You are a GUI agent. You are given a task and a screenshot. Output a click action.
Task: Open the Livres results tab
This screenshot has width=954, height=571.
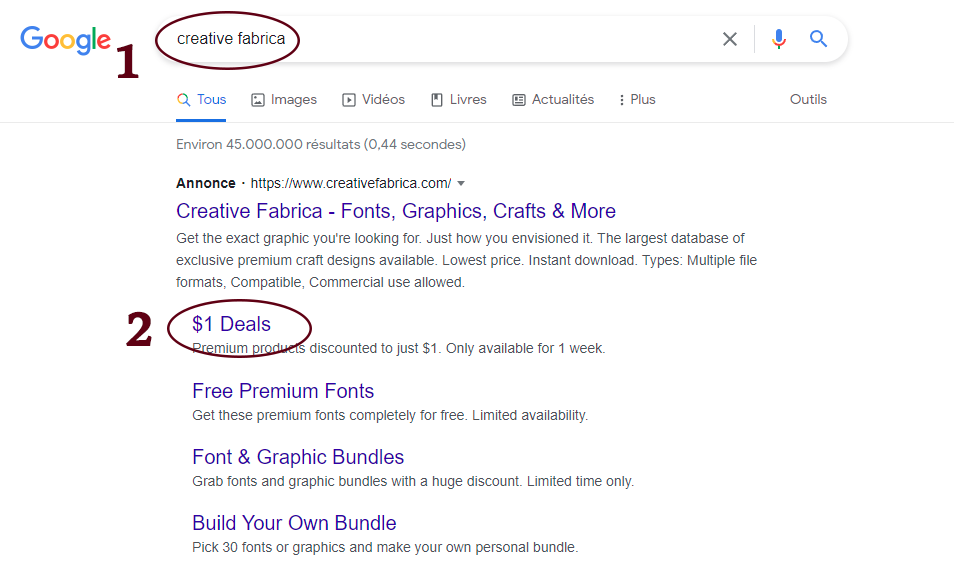(458, 100)
